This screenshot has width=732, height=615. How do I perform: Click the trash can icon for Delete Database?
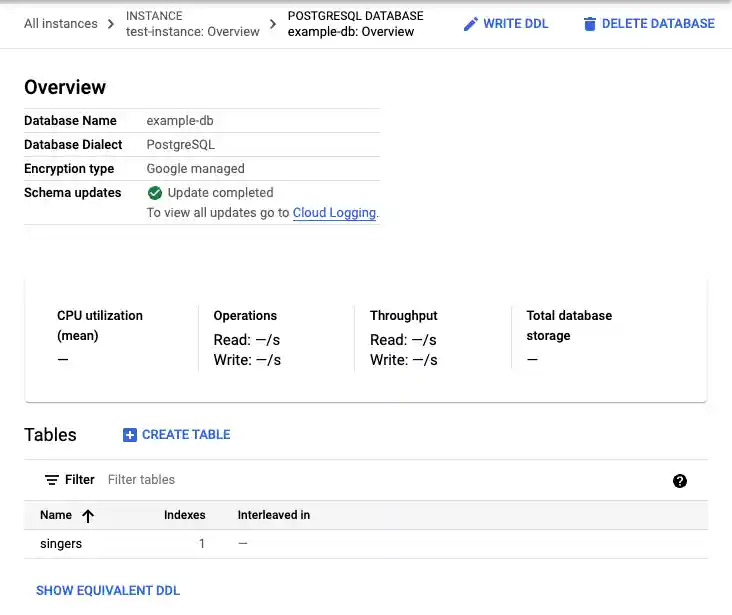pos(590,24)
